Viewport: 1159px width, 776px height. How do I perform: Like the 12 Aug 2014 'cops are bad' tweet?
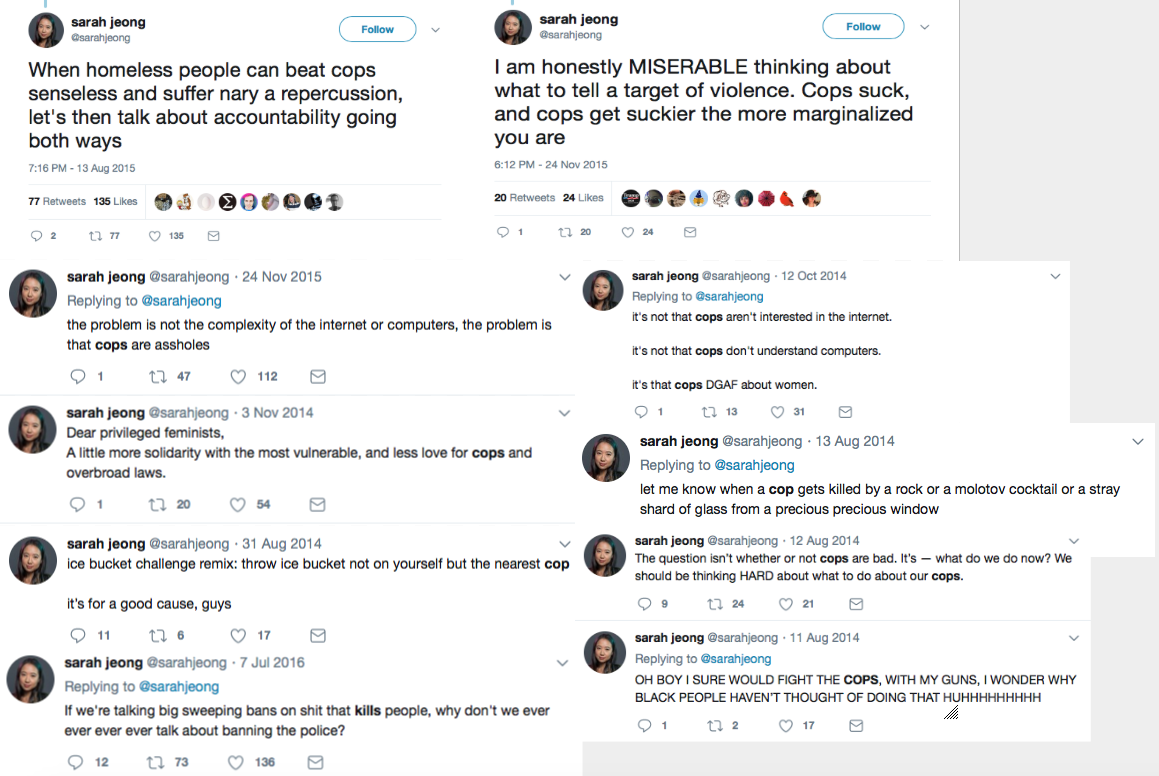(786, 604)
